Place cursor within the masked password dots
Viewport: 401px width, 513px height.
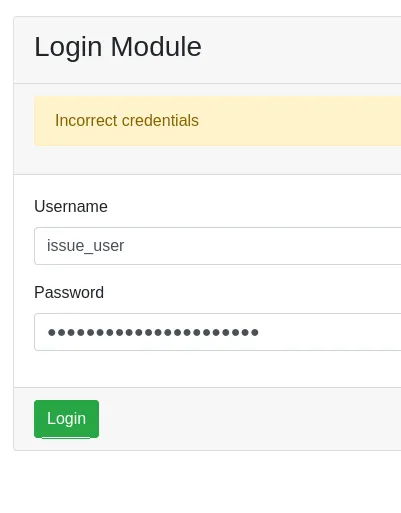click(153, 332)
